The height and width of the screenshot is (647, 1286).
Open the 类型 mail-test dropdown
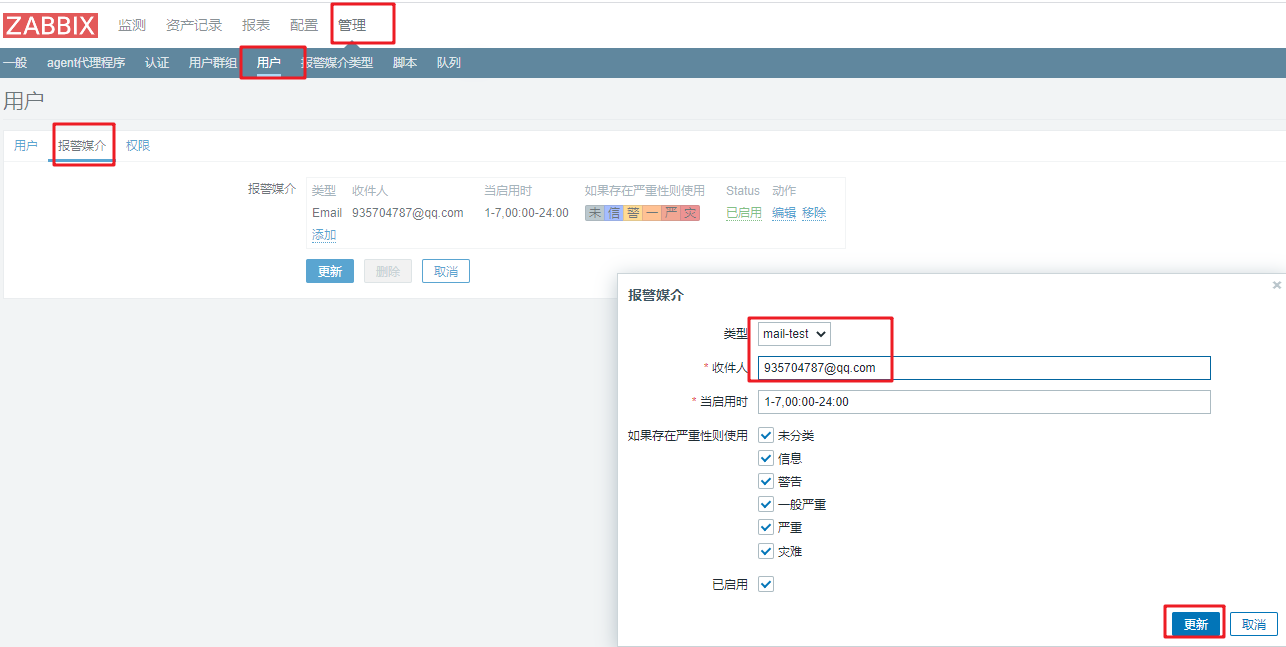(x=794, y=333)
